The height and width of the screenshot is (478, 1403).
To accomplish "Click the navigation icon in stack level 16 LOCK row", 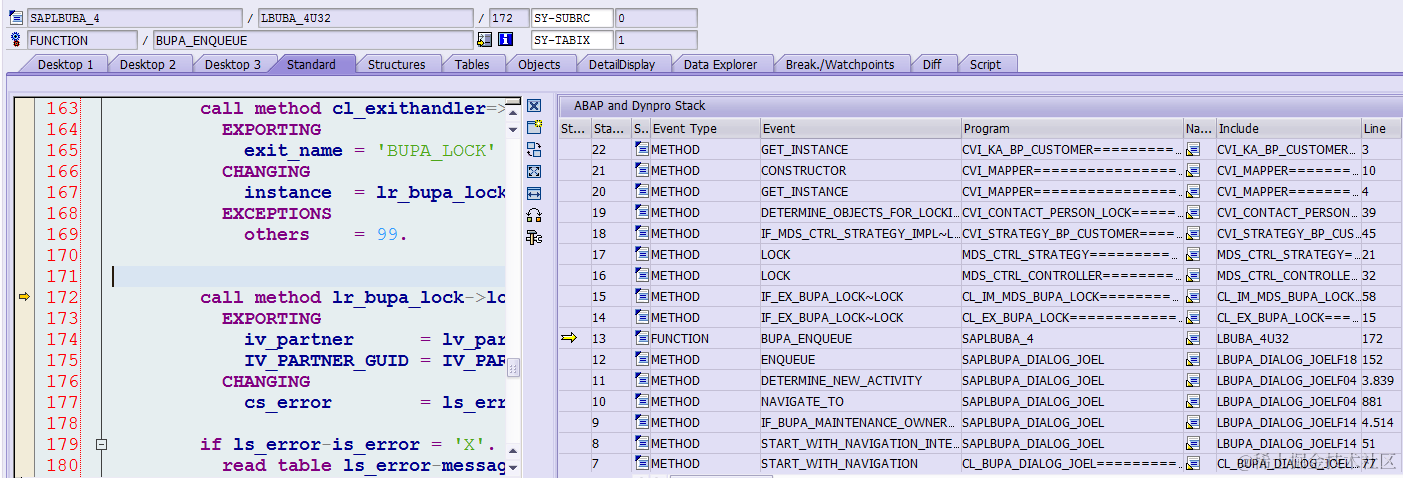I will pyautogui.click(x=1193, y=276).
